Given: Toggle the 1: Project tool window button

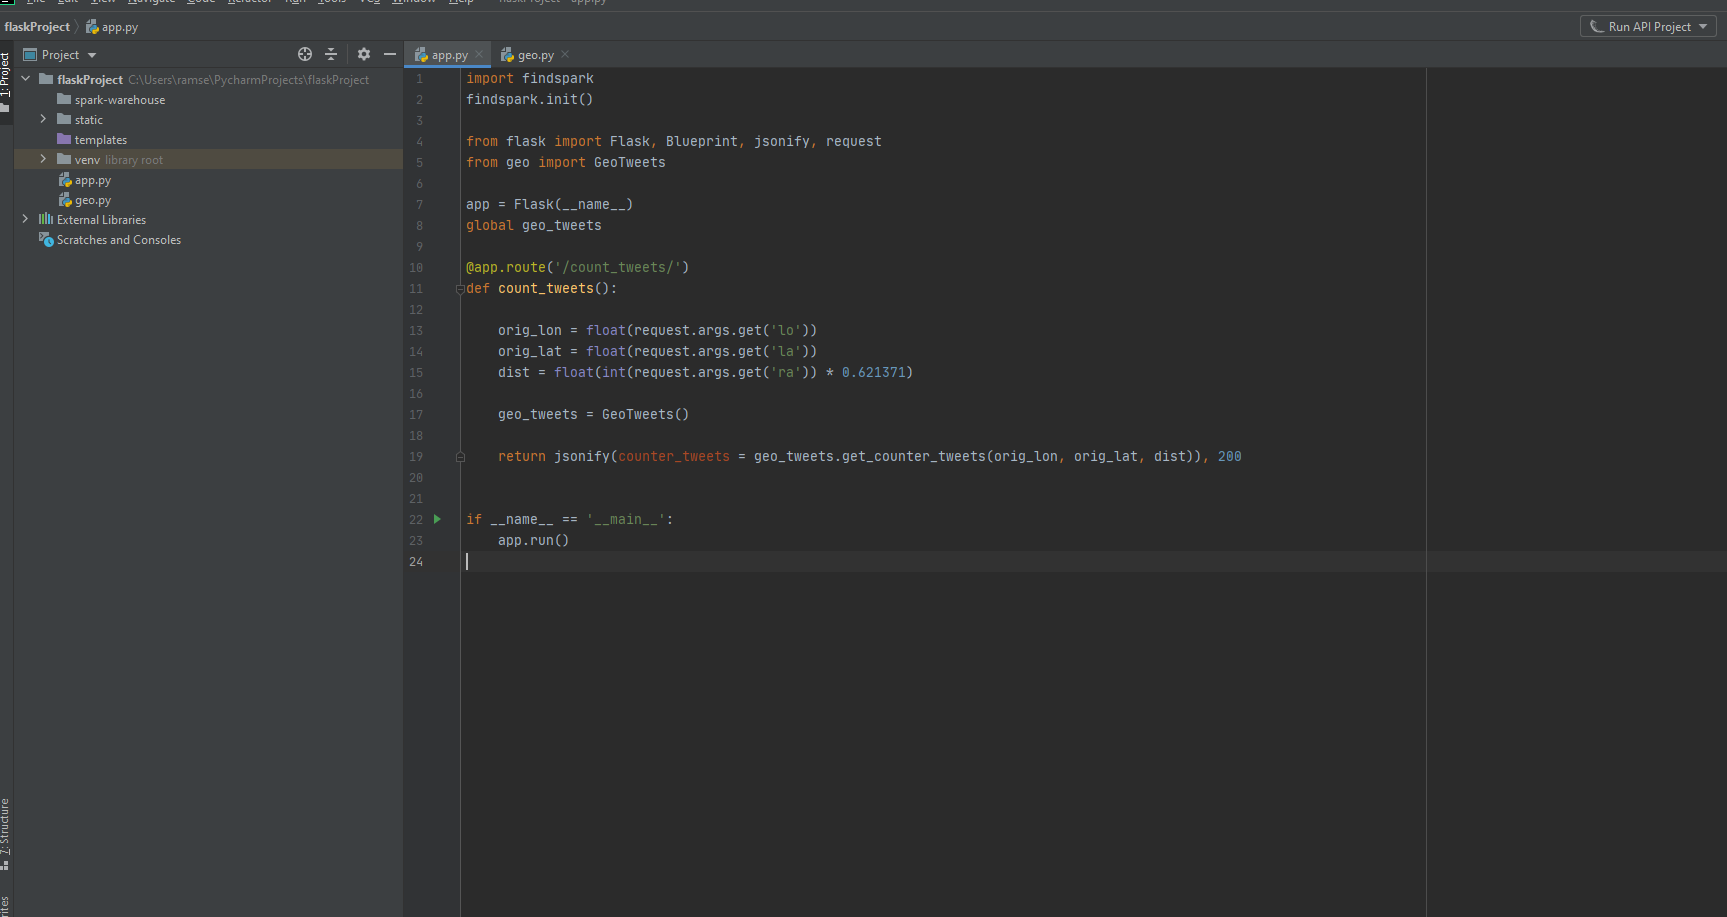Looking at the screenshot, I should 6,81.
